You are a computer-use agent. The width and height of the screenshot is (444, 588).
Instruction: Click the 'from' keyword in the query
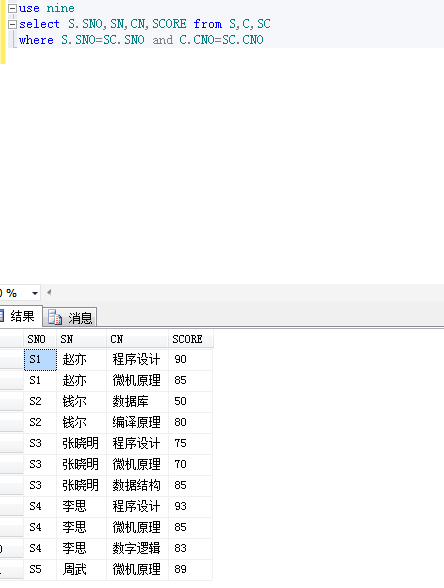[x=208, y=24]
